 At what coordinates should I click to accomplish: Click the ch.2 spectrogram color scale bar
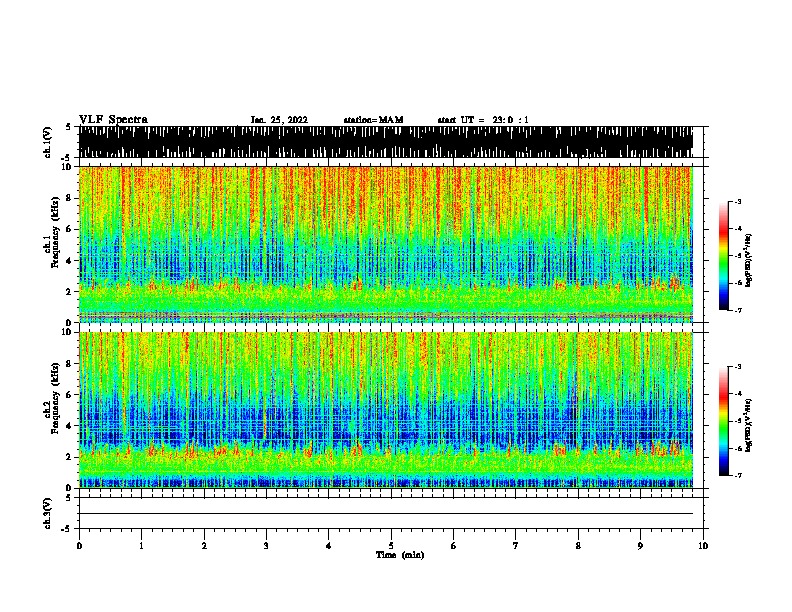(724, 421)
